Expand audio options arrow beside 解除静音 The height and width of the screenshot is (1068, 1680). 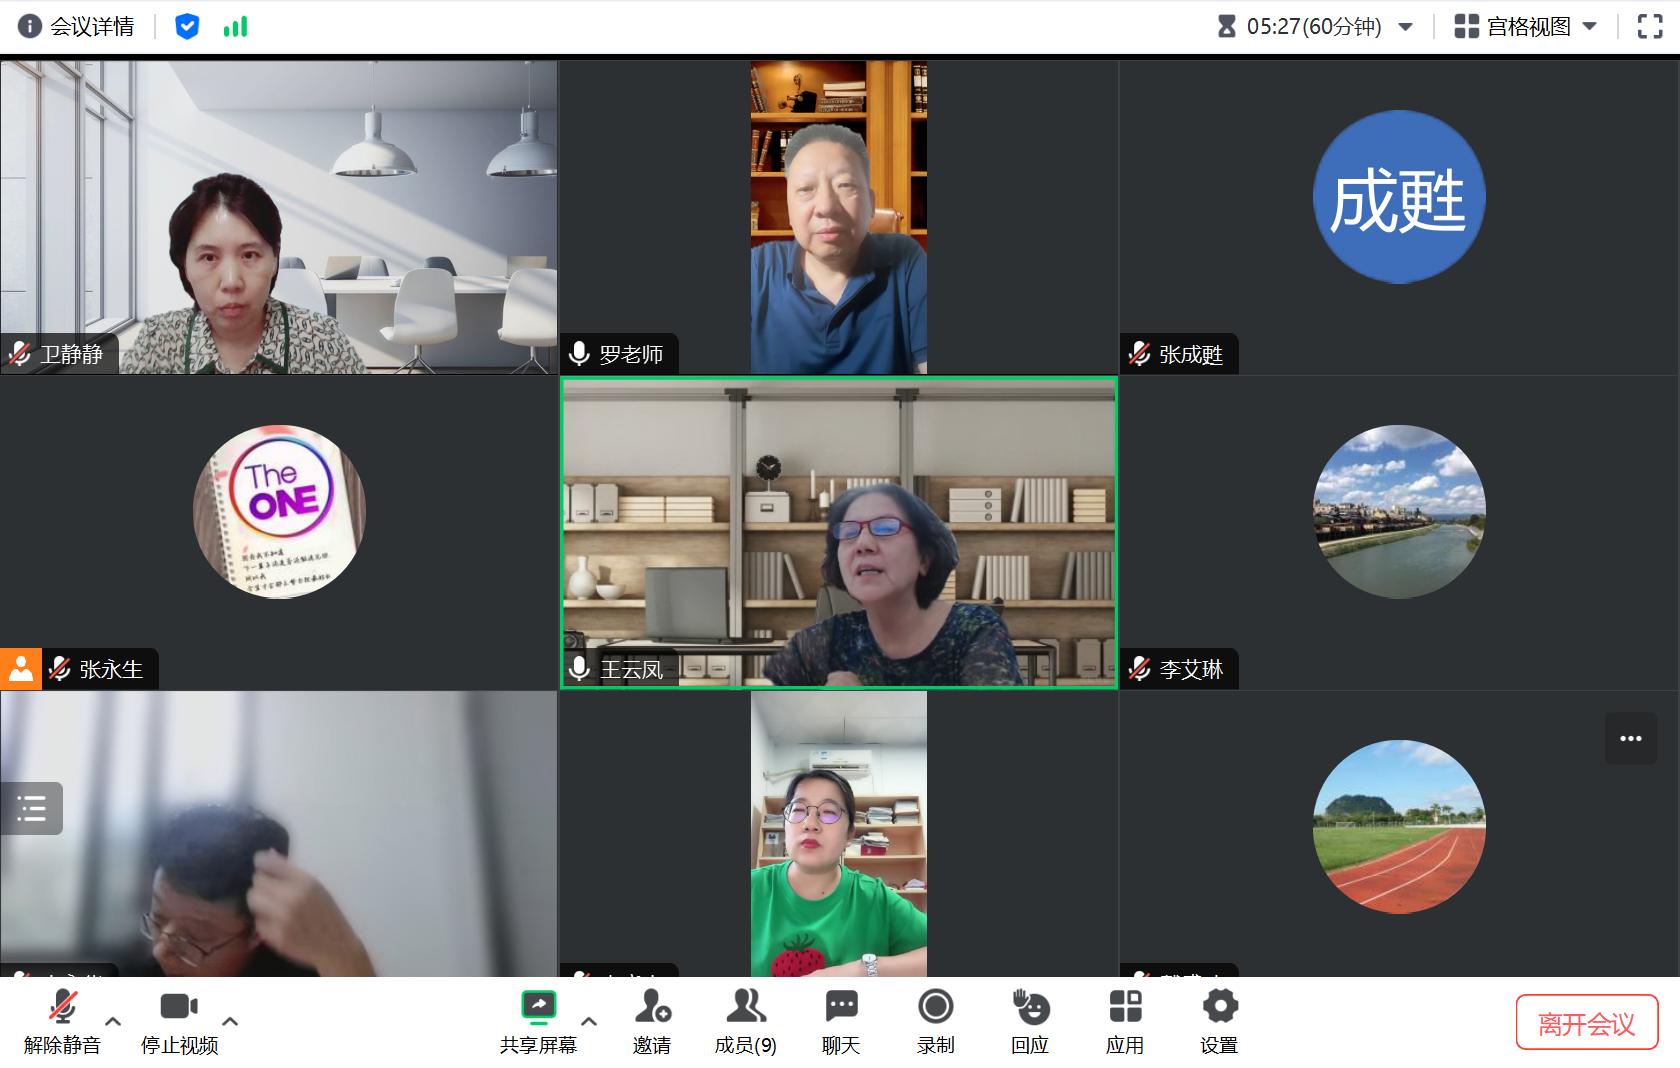click(113, 1021)
